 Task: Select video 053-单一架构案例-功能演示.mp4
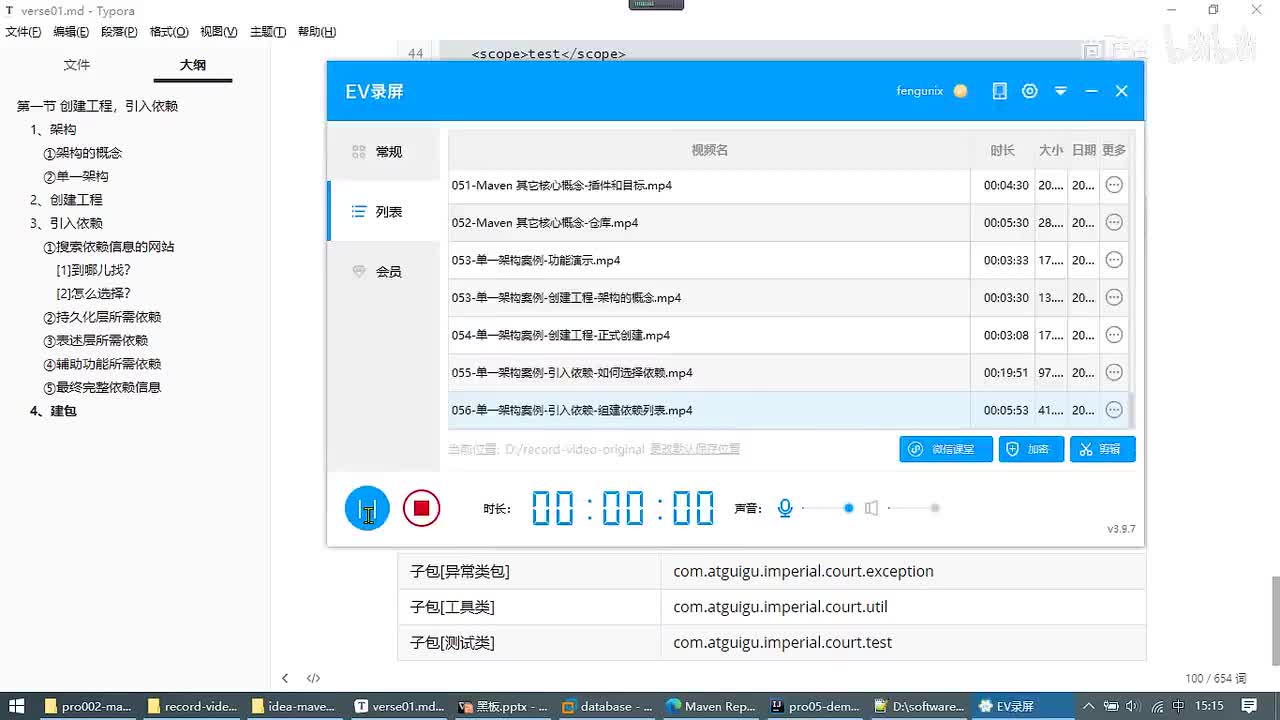(709, 260)
